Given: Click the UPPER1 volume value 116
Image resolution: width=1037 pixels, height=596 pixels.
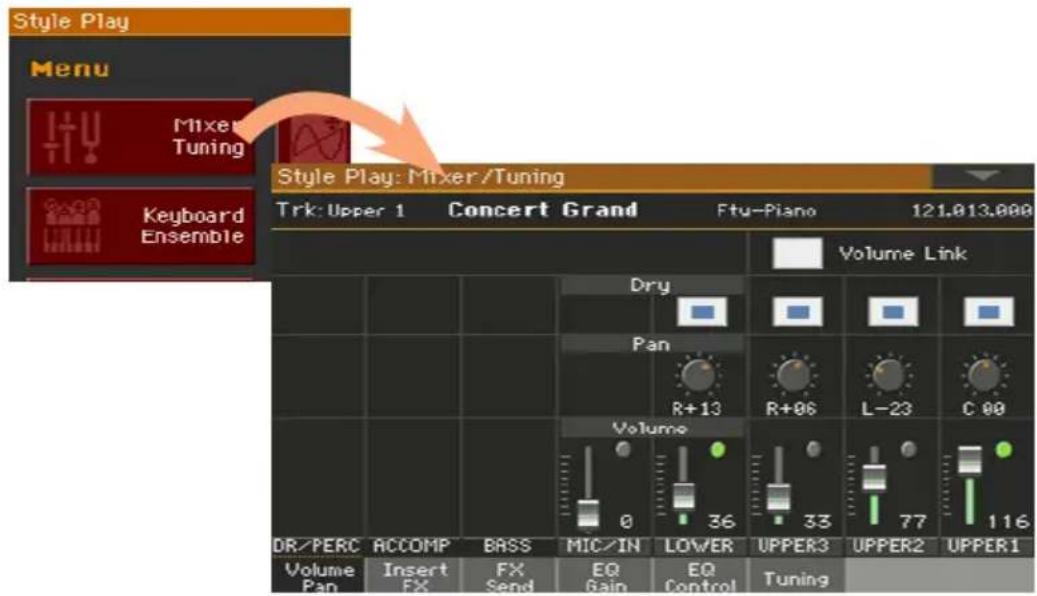Looking at the screenshot, I should (x=1008, y=522).
